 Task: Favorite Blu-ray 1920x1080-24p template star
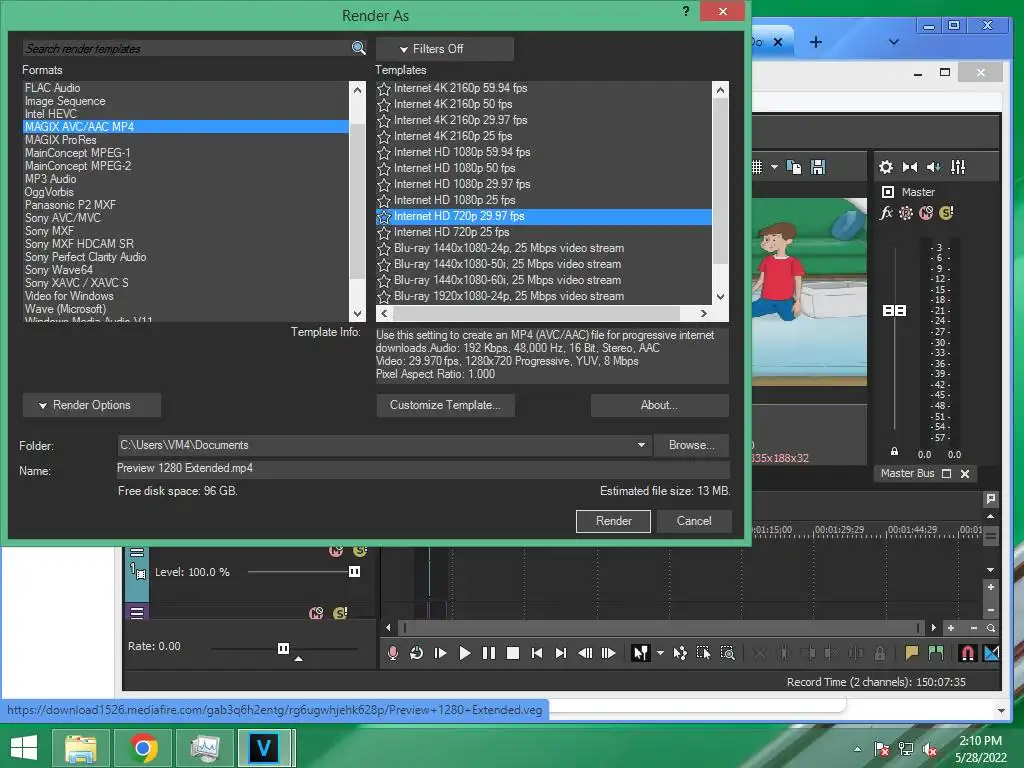coord(384,296)
